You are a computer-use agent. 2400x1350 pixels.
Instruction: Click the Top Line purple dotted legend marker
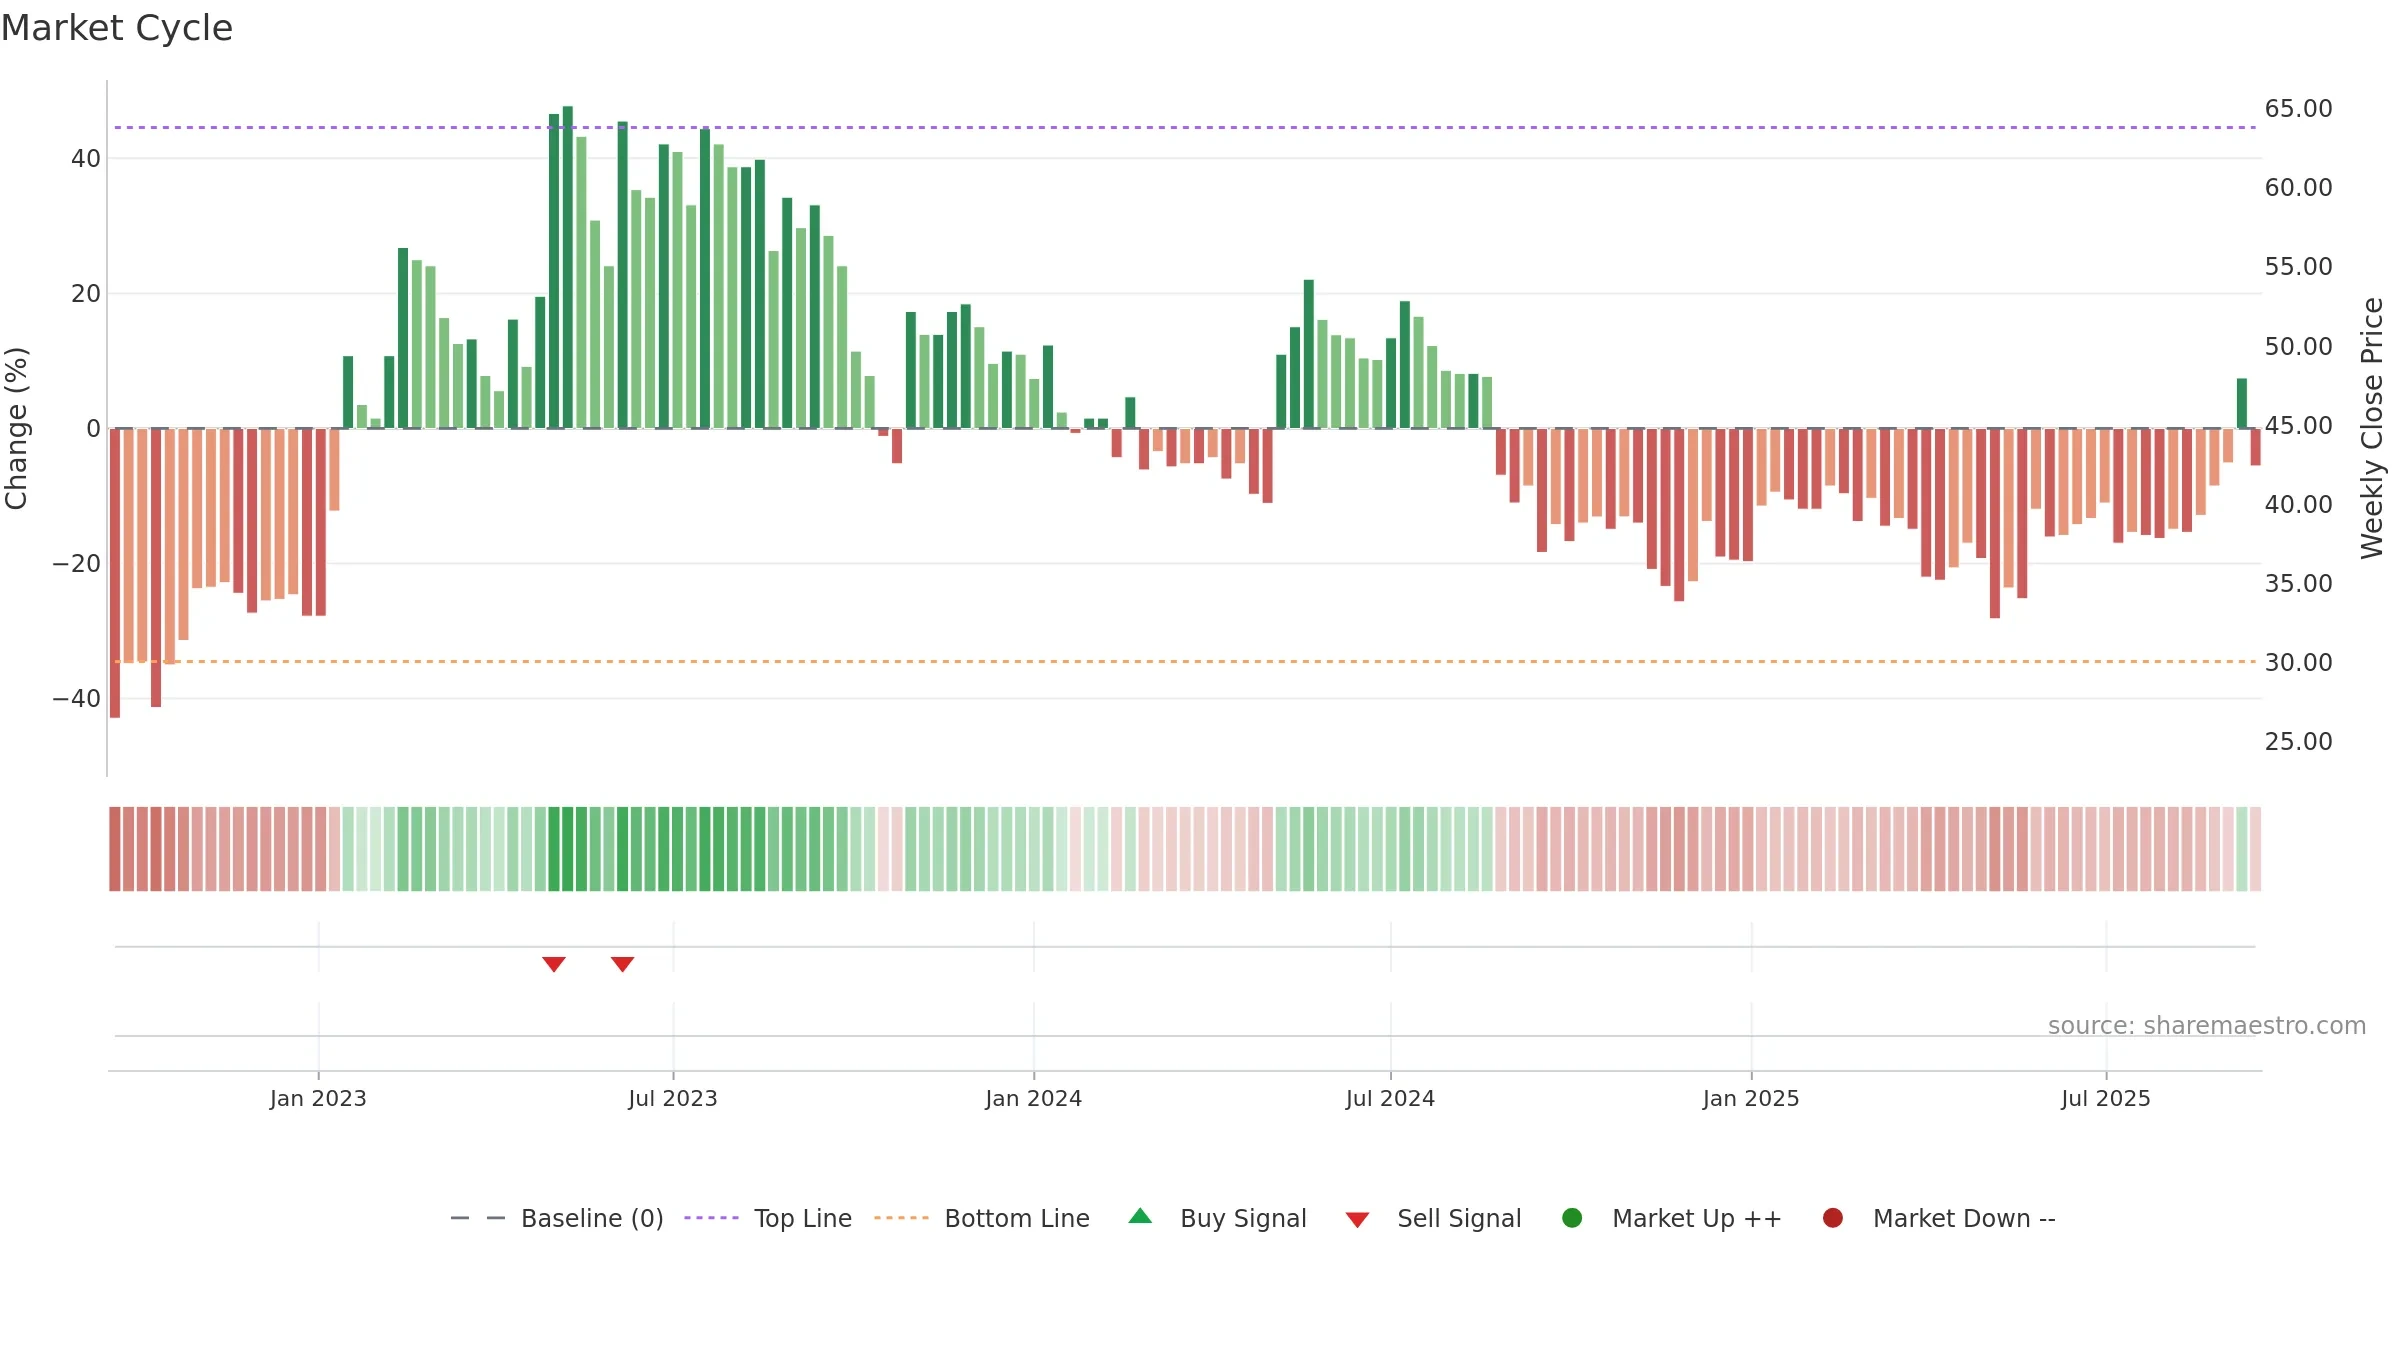[x=711, y=1218]
